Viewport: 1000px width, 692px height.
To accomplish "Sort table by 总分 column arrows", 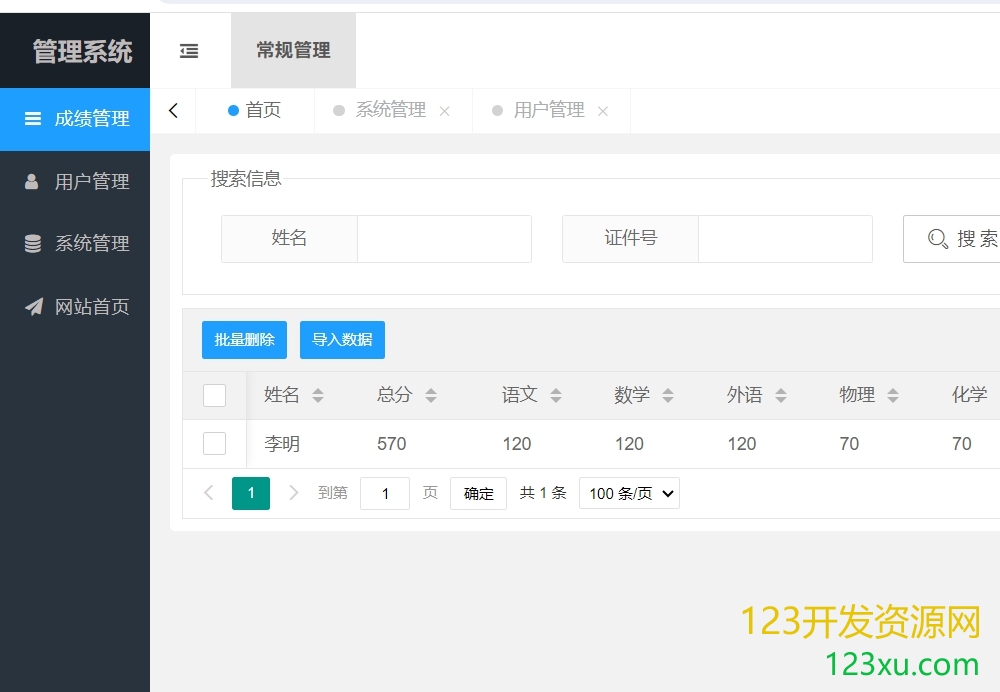I will point(431,396).
